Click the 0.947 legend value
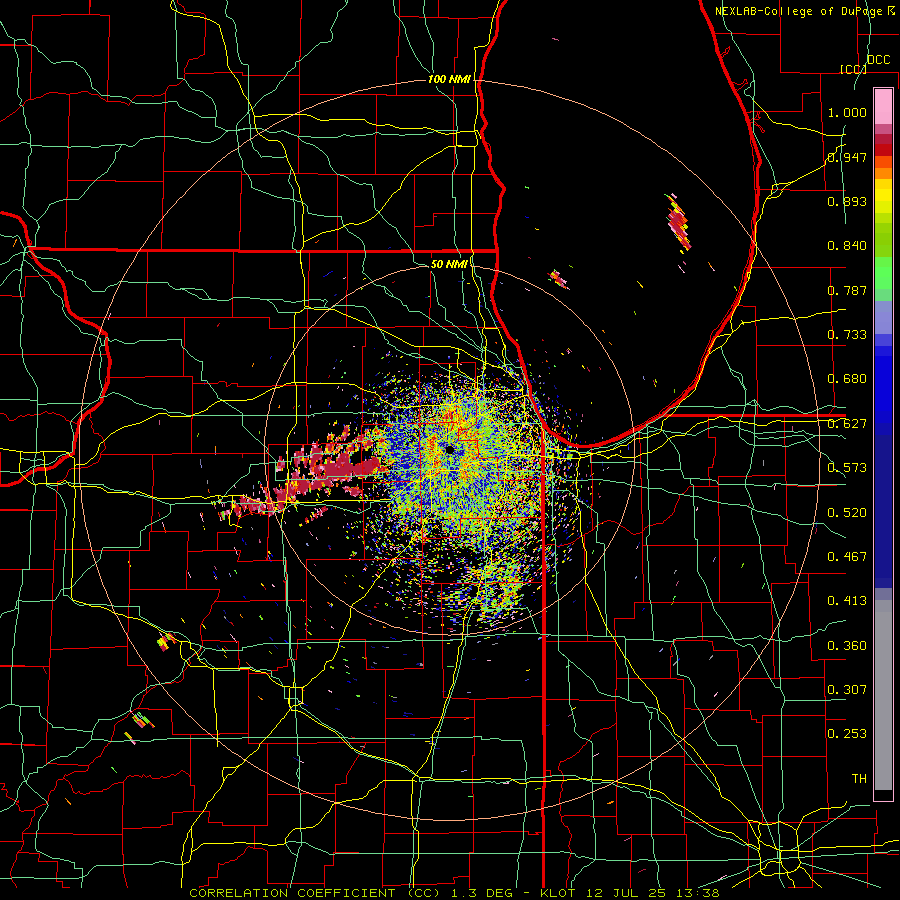900x900 pixels. point(847,157)
